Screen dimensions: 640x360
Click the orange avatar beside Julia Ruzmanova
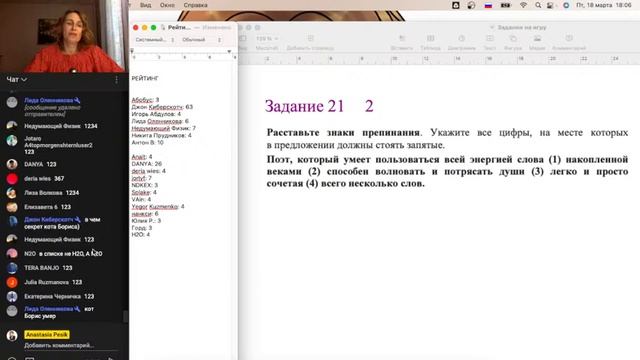[12, 282]
